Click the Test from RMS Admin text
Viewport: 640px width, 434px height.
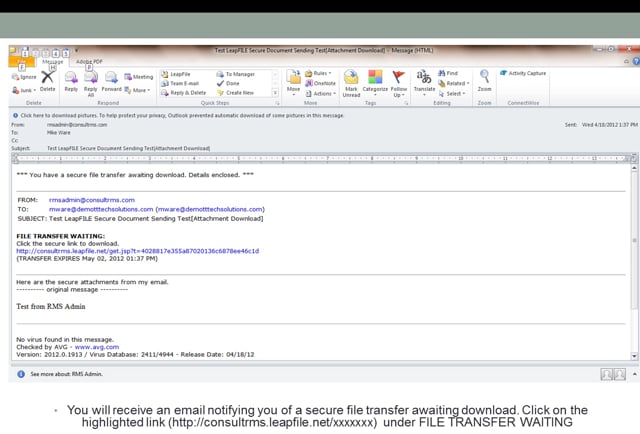tap(51, 306)
